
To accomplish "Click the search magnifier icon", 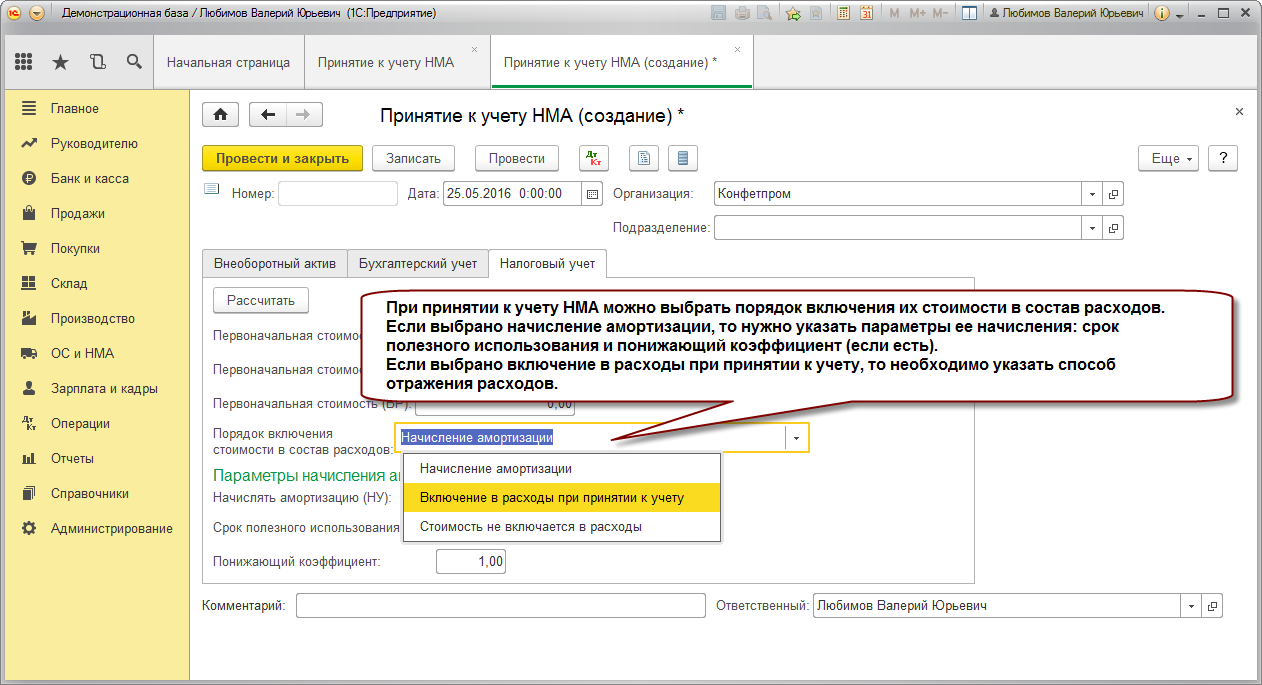I will point(134,62).
